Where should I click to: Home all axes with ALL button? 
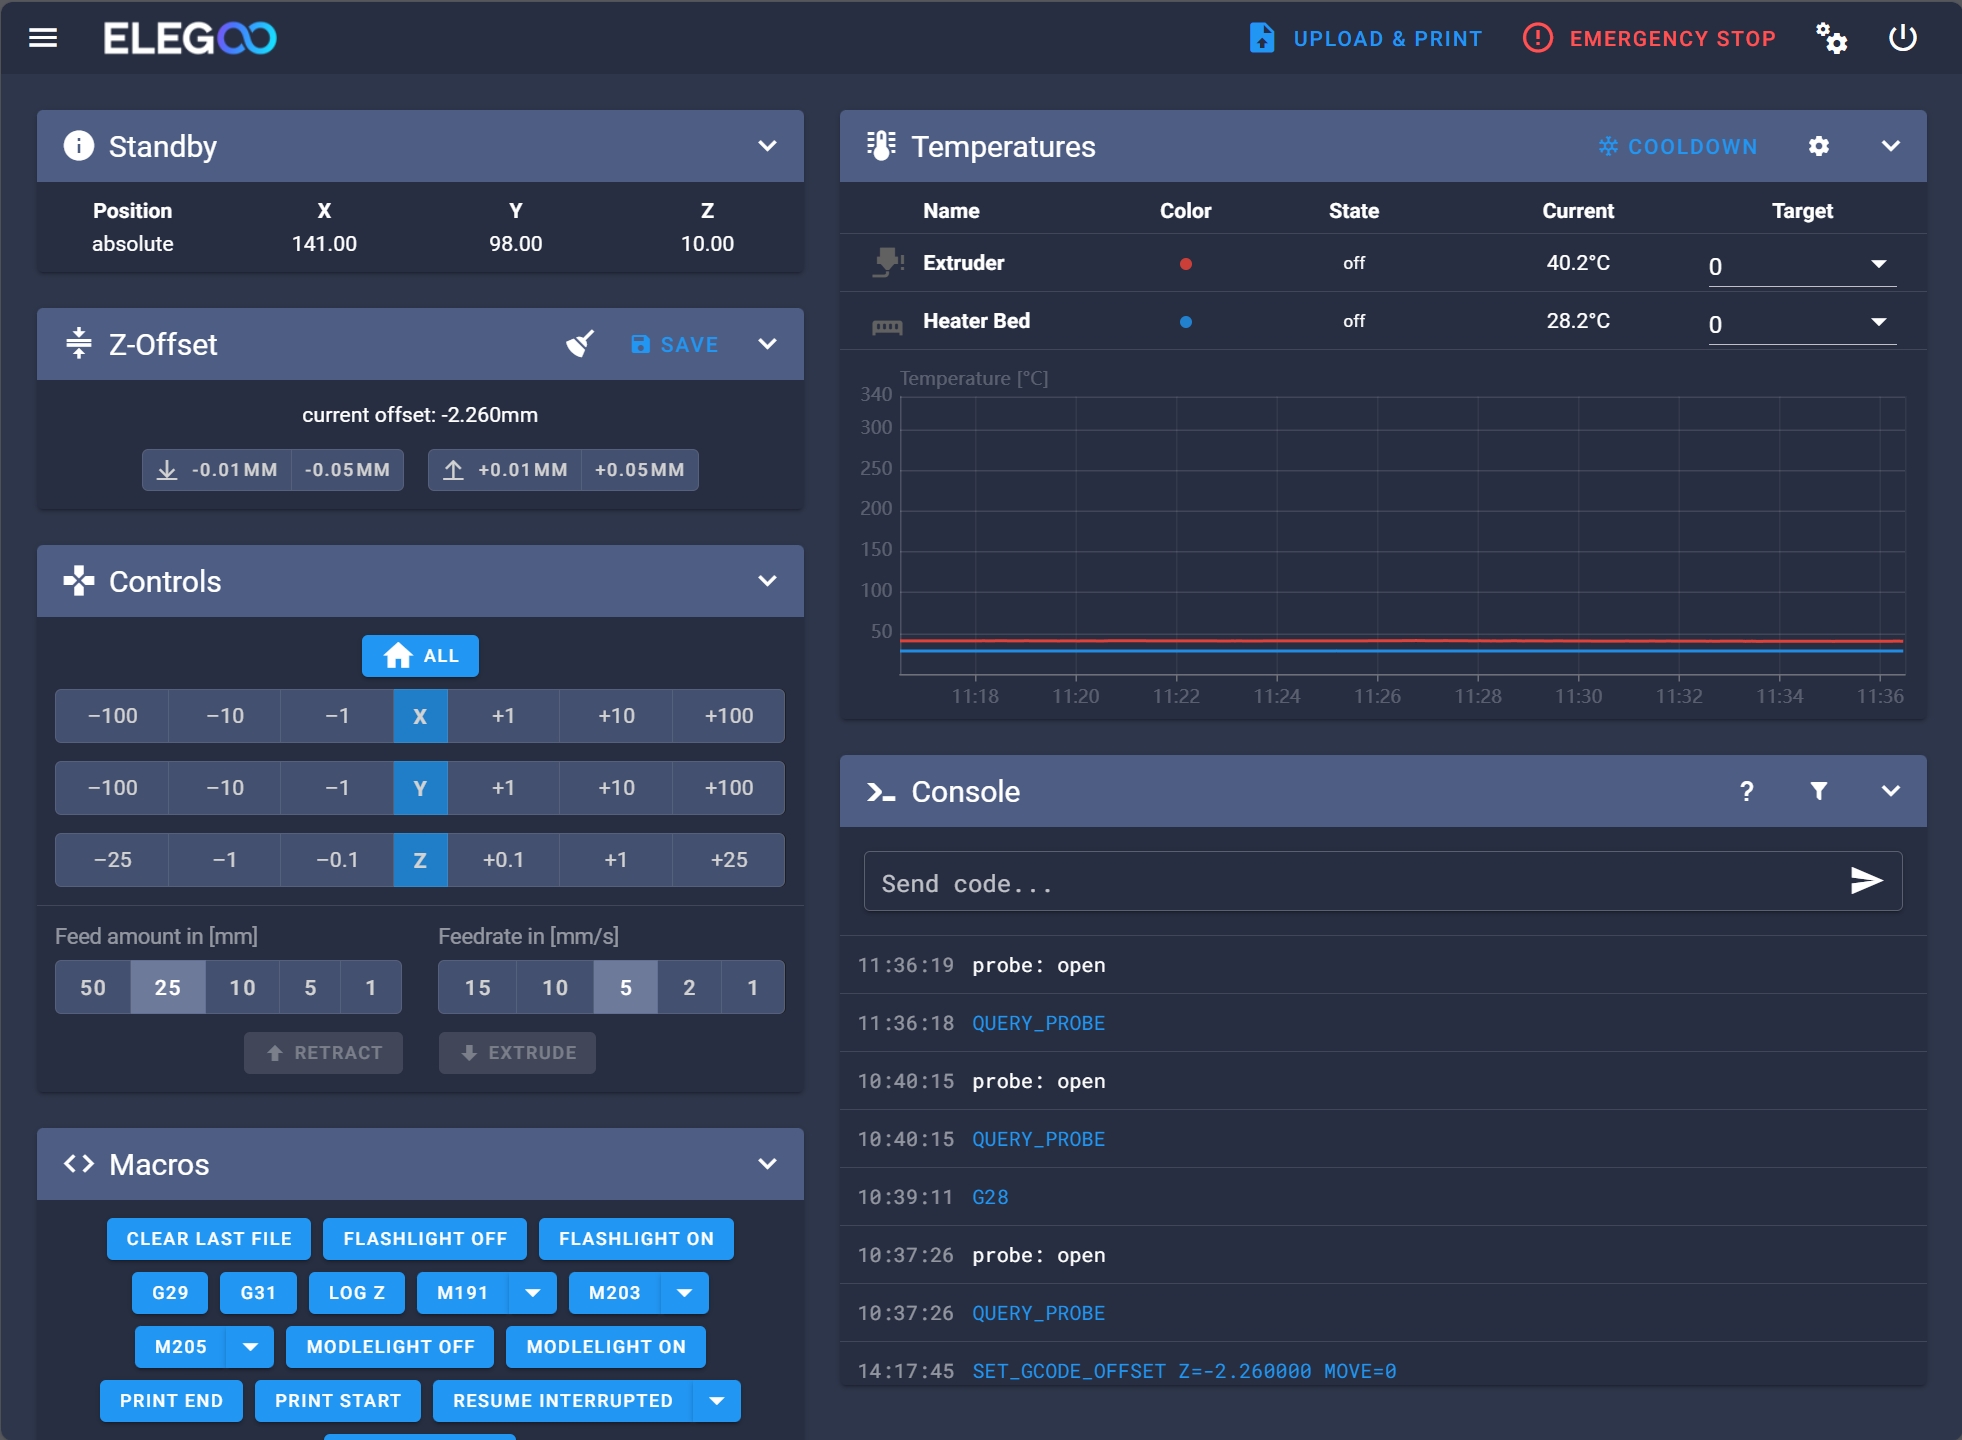[420, 656]
